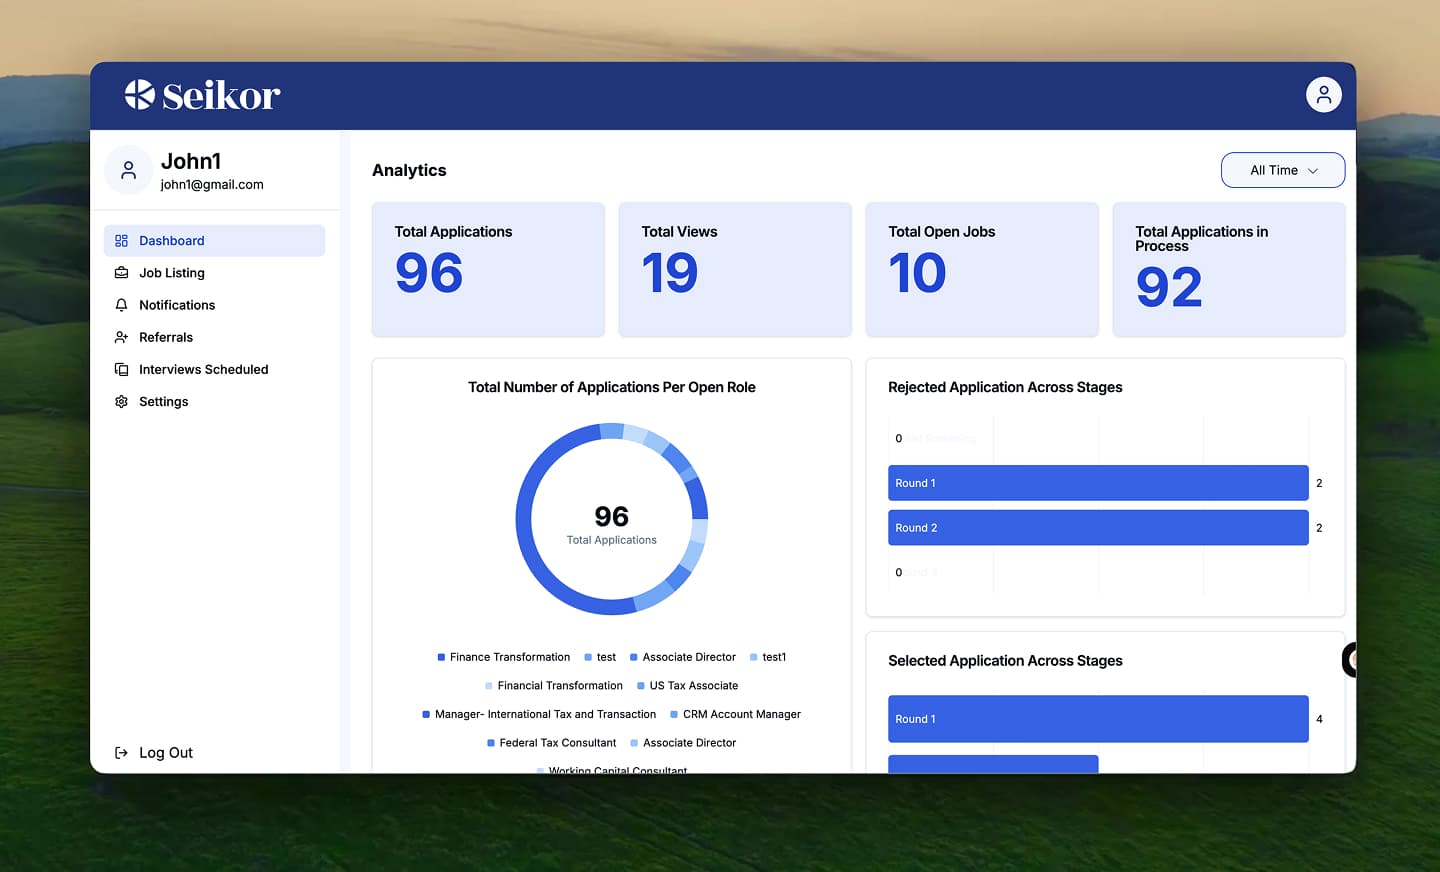This screenshot has height=872, width=1440.
Task: Select the Referrals person-add icon
Action: 121,337
